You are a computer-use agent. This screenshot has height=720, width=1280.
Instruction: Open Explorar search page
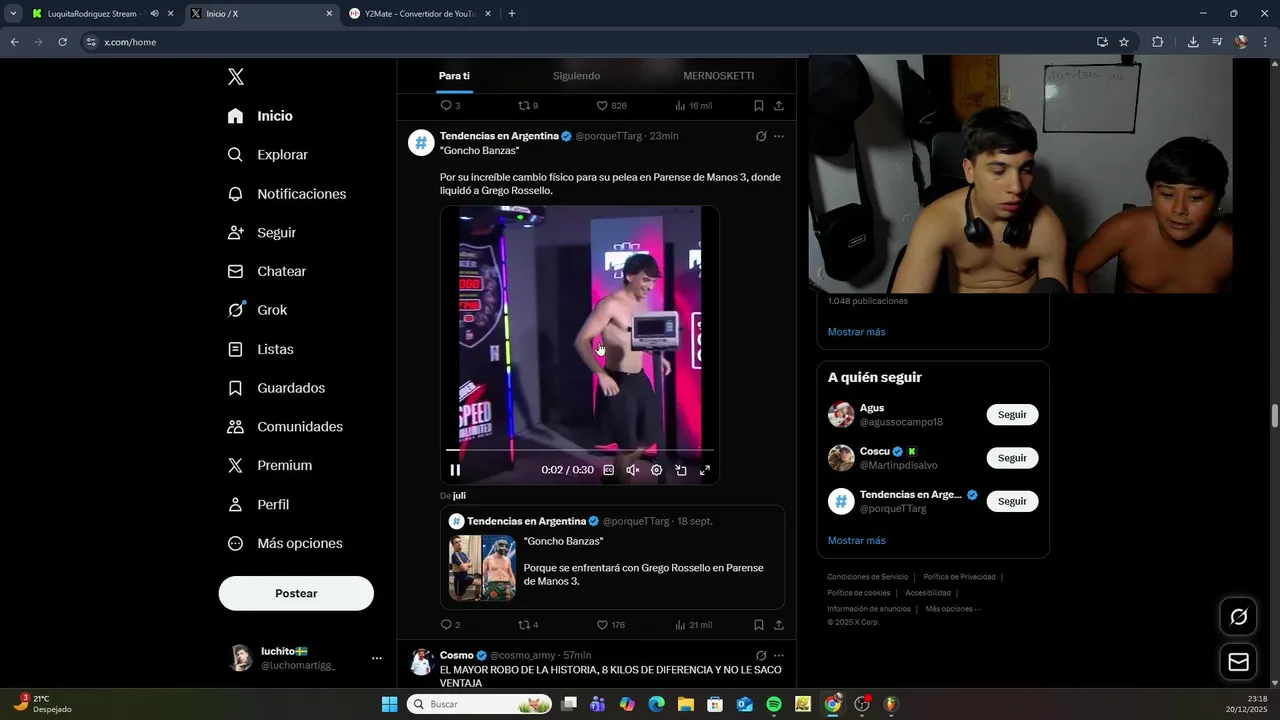[267, 155]
